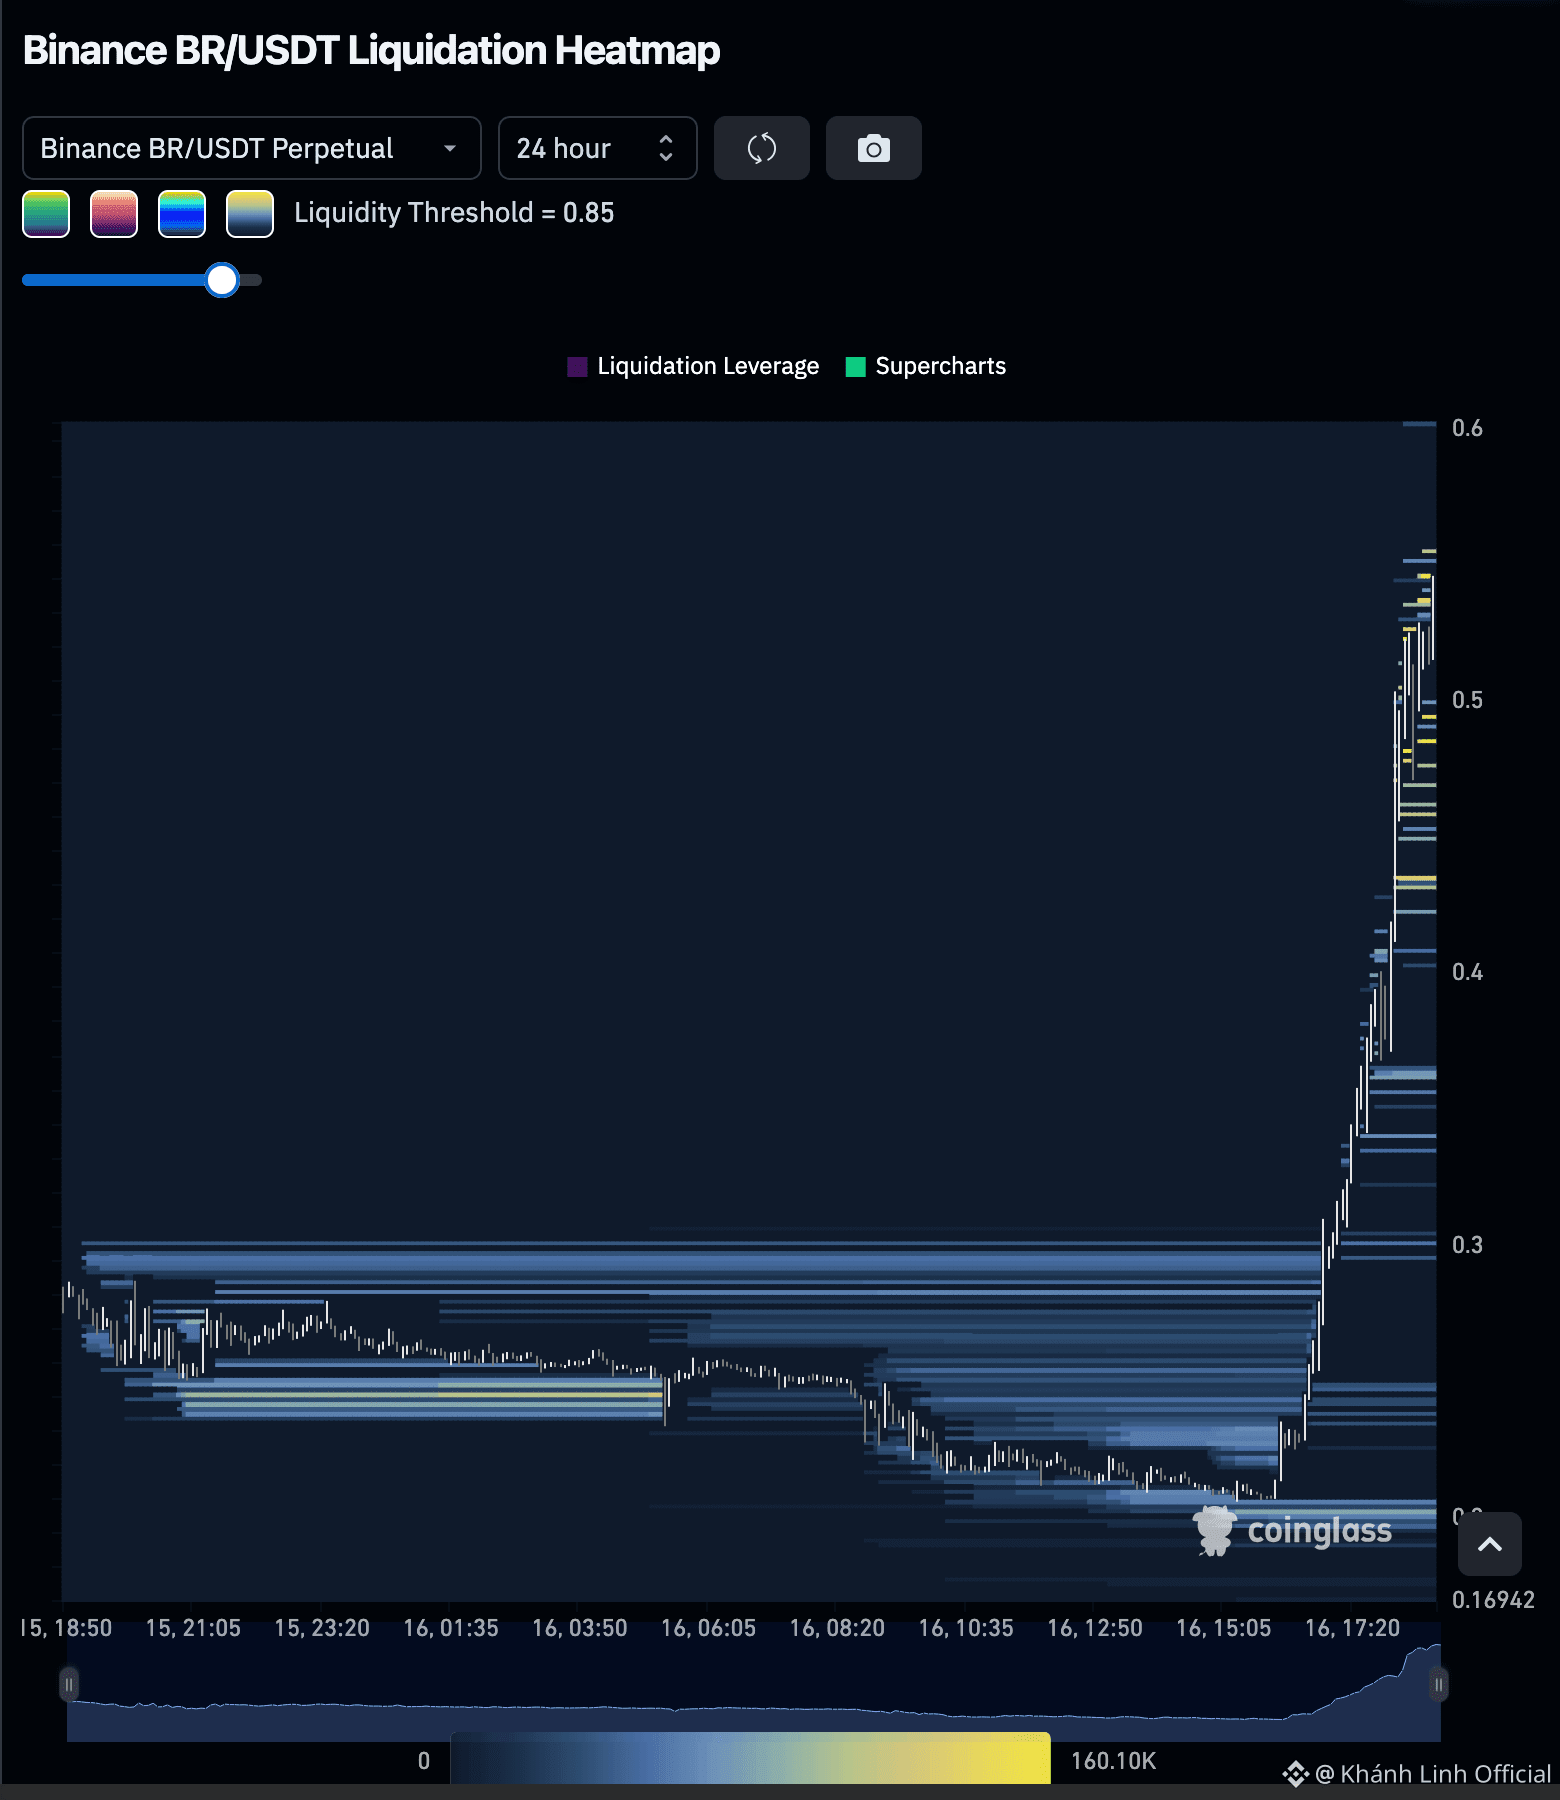1560x1800 pixels.
Task: Toggle Supercharts legend series
Action: (926, 366)
